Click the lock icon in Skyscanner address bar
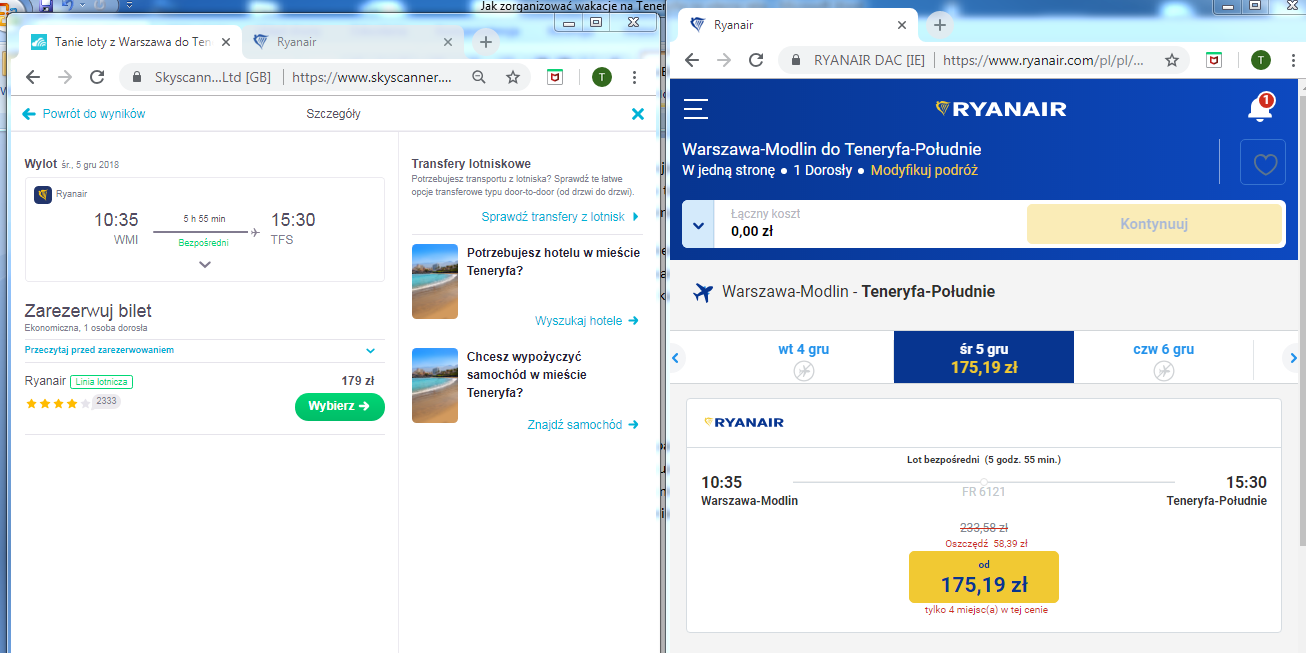 point(137,77)
